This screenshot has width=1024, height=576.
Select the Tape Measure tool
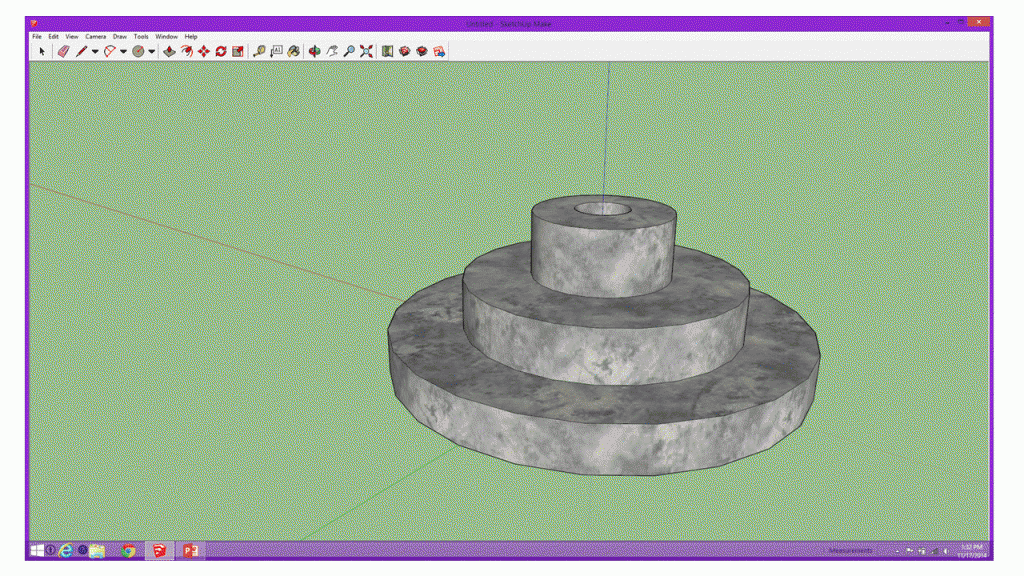click(x=259, y=51)
